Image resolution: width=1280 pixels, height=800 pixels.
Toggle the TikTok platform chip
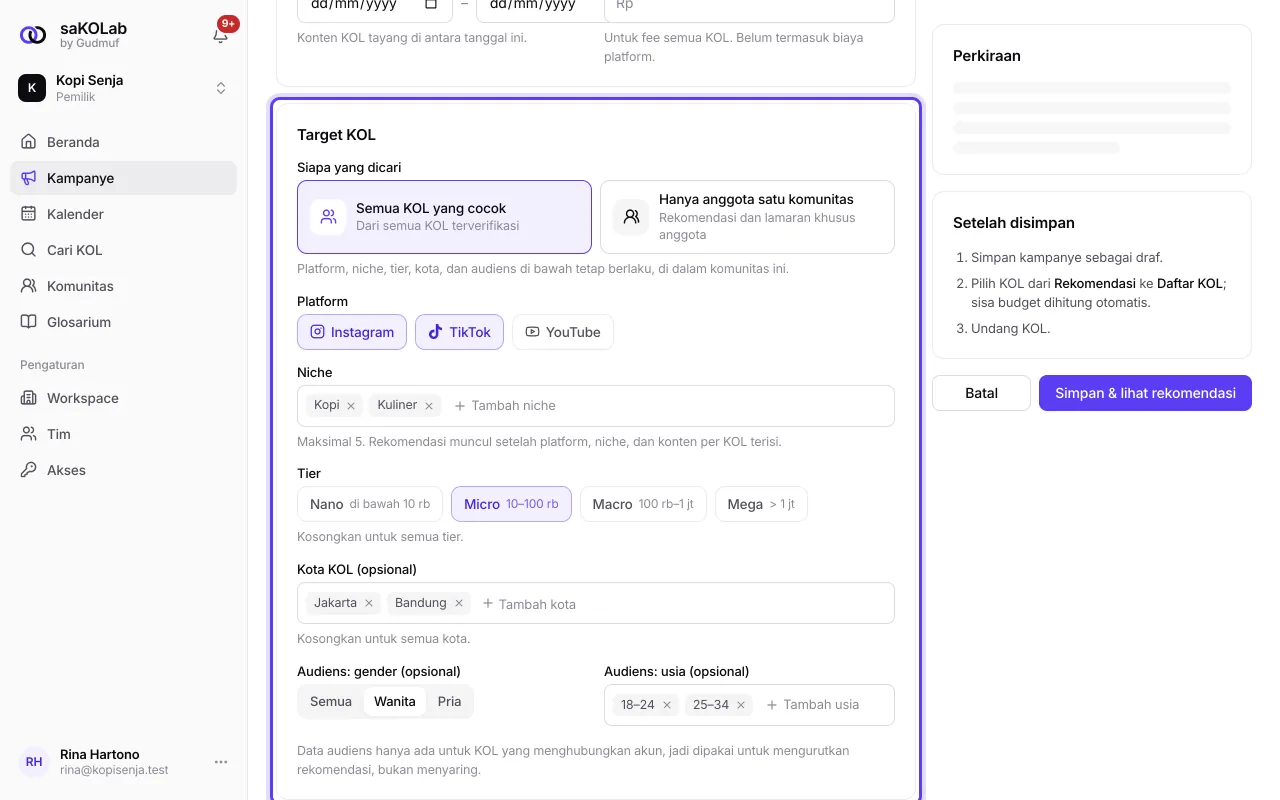(x=459, y=332)
